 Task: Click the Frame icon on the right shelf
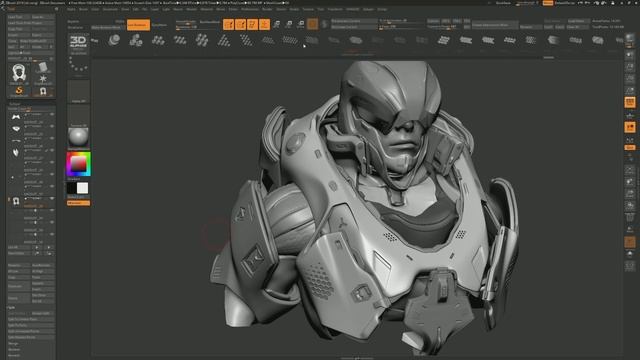(x=630, y=169)
